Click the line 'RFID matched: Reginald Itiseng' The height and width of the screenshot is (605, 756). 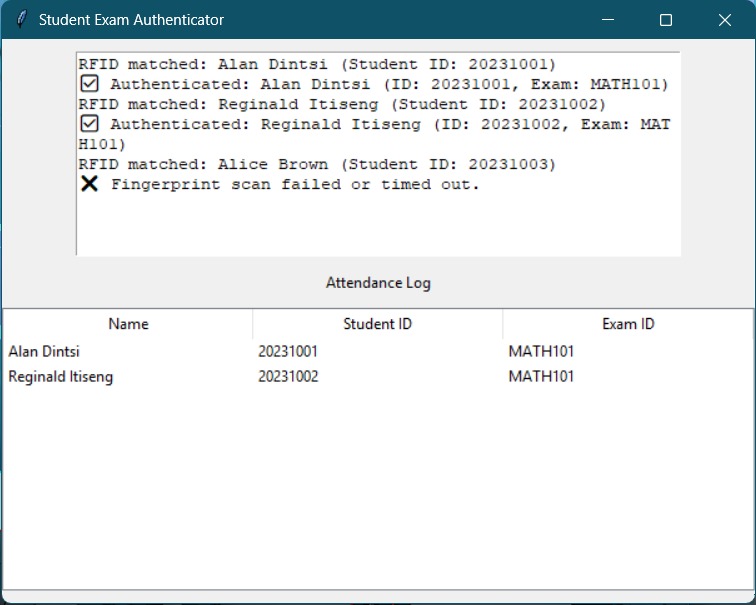click(x=342, y=104)
